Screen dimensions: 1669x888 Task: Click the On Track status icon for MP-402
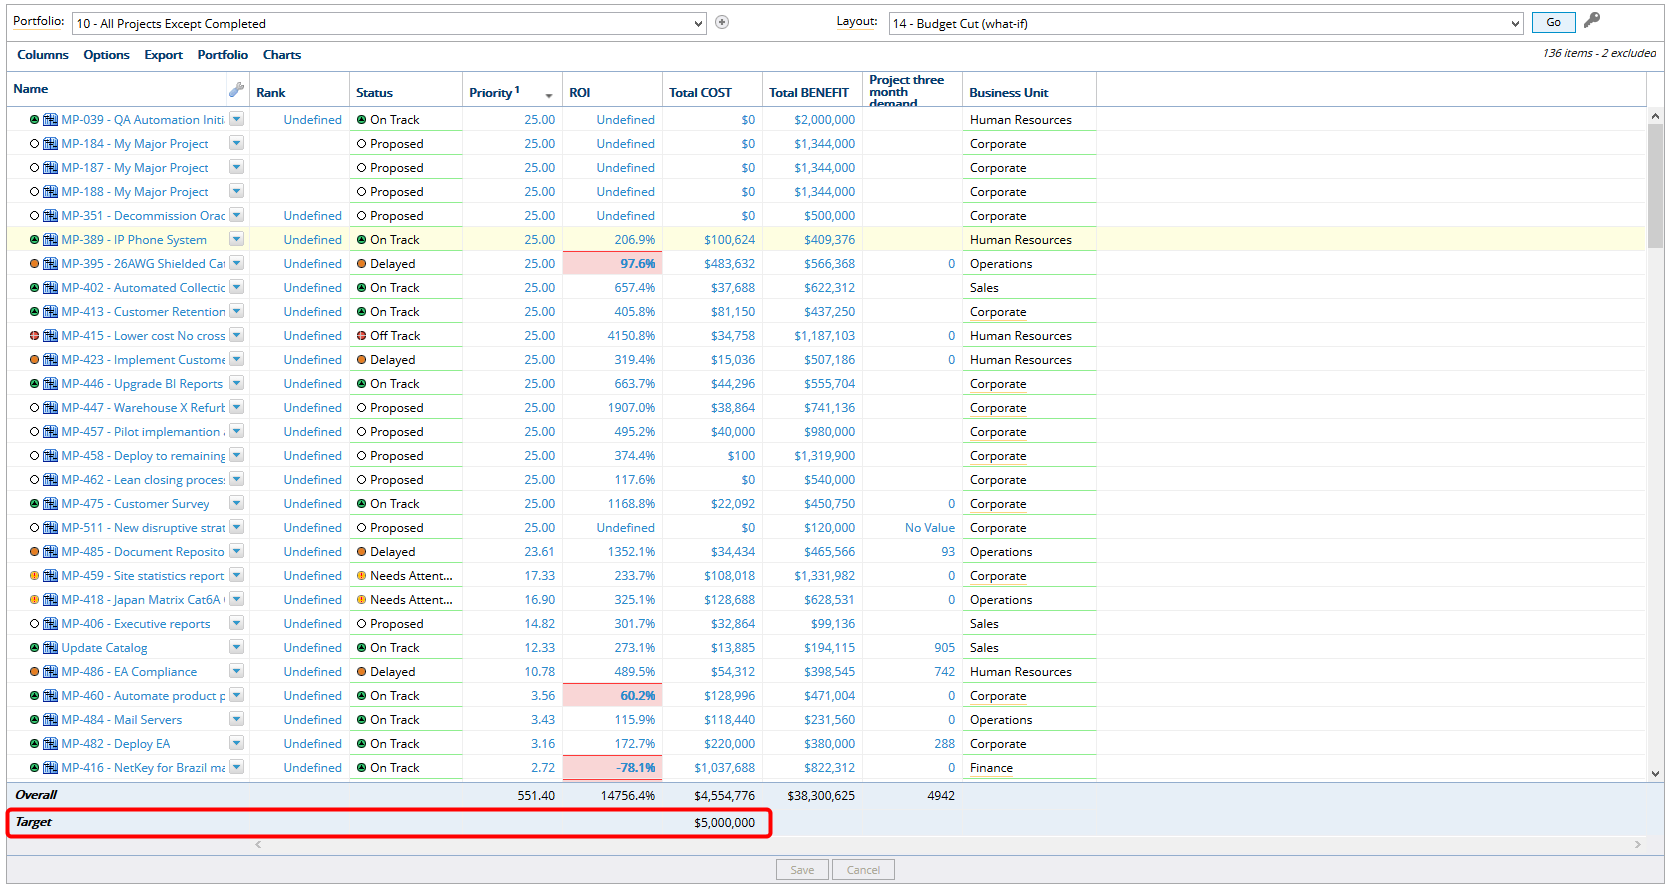coord(362,288)
